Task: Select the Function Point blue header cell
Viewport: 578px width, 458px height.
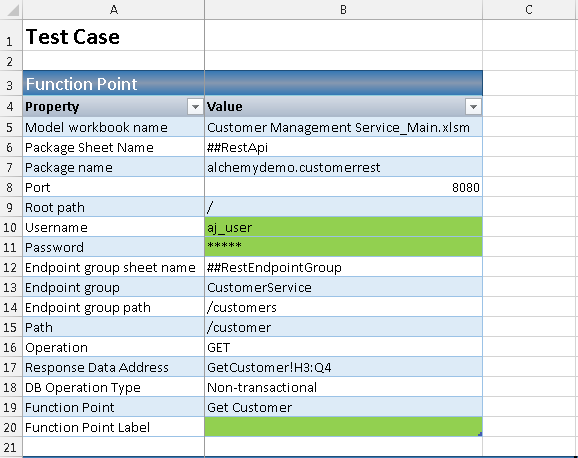Action: [x=114, y=83]
